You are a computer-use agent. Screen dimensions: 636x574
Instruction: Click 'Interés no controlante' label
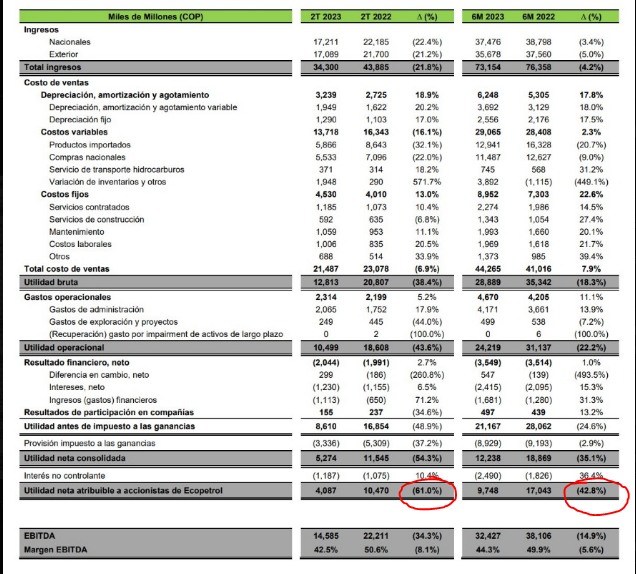click(x=64, y=475)
